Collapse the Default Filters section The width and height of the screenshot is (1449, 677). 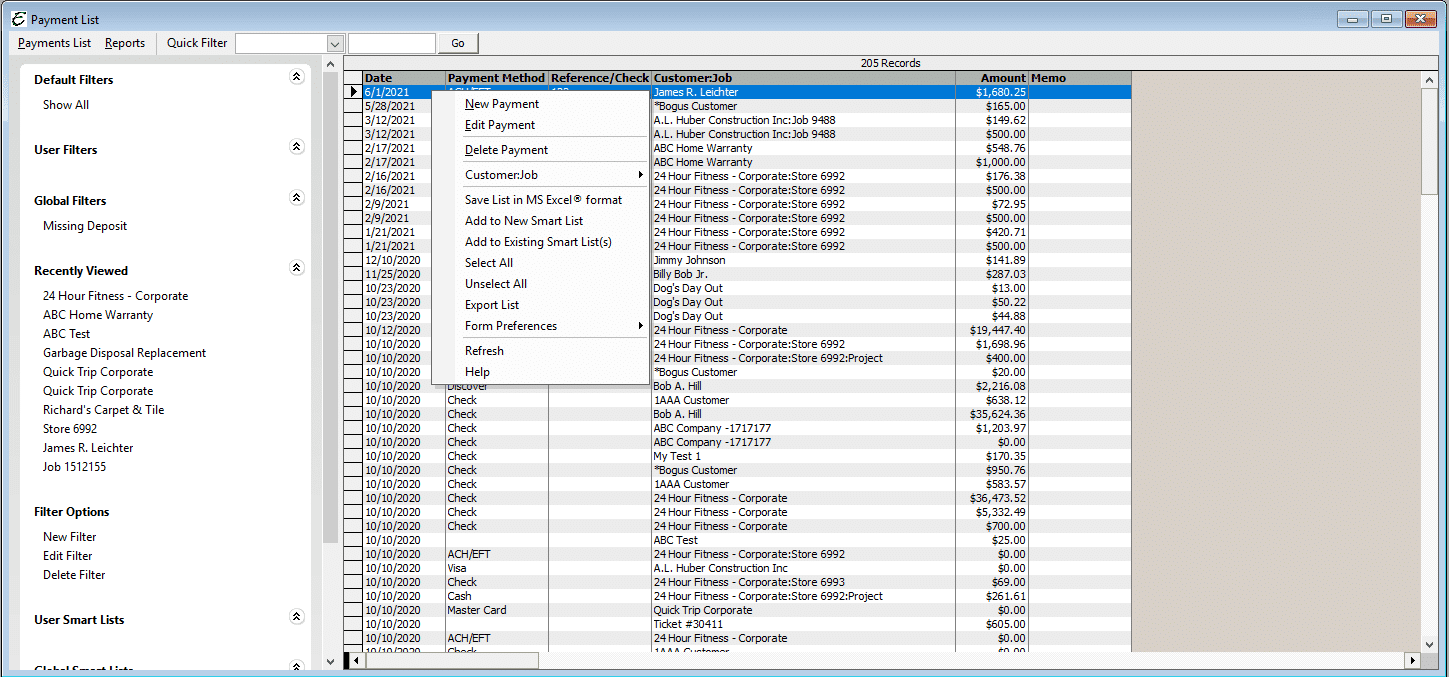pos(296,77)
